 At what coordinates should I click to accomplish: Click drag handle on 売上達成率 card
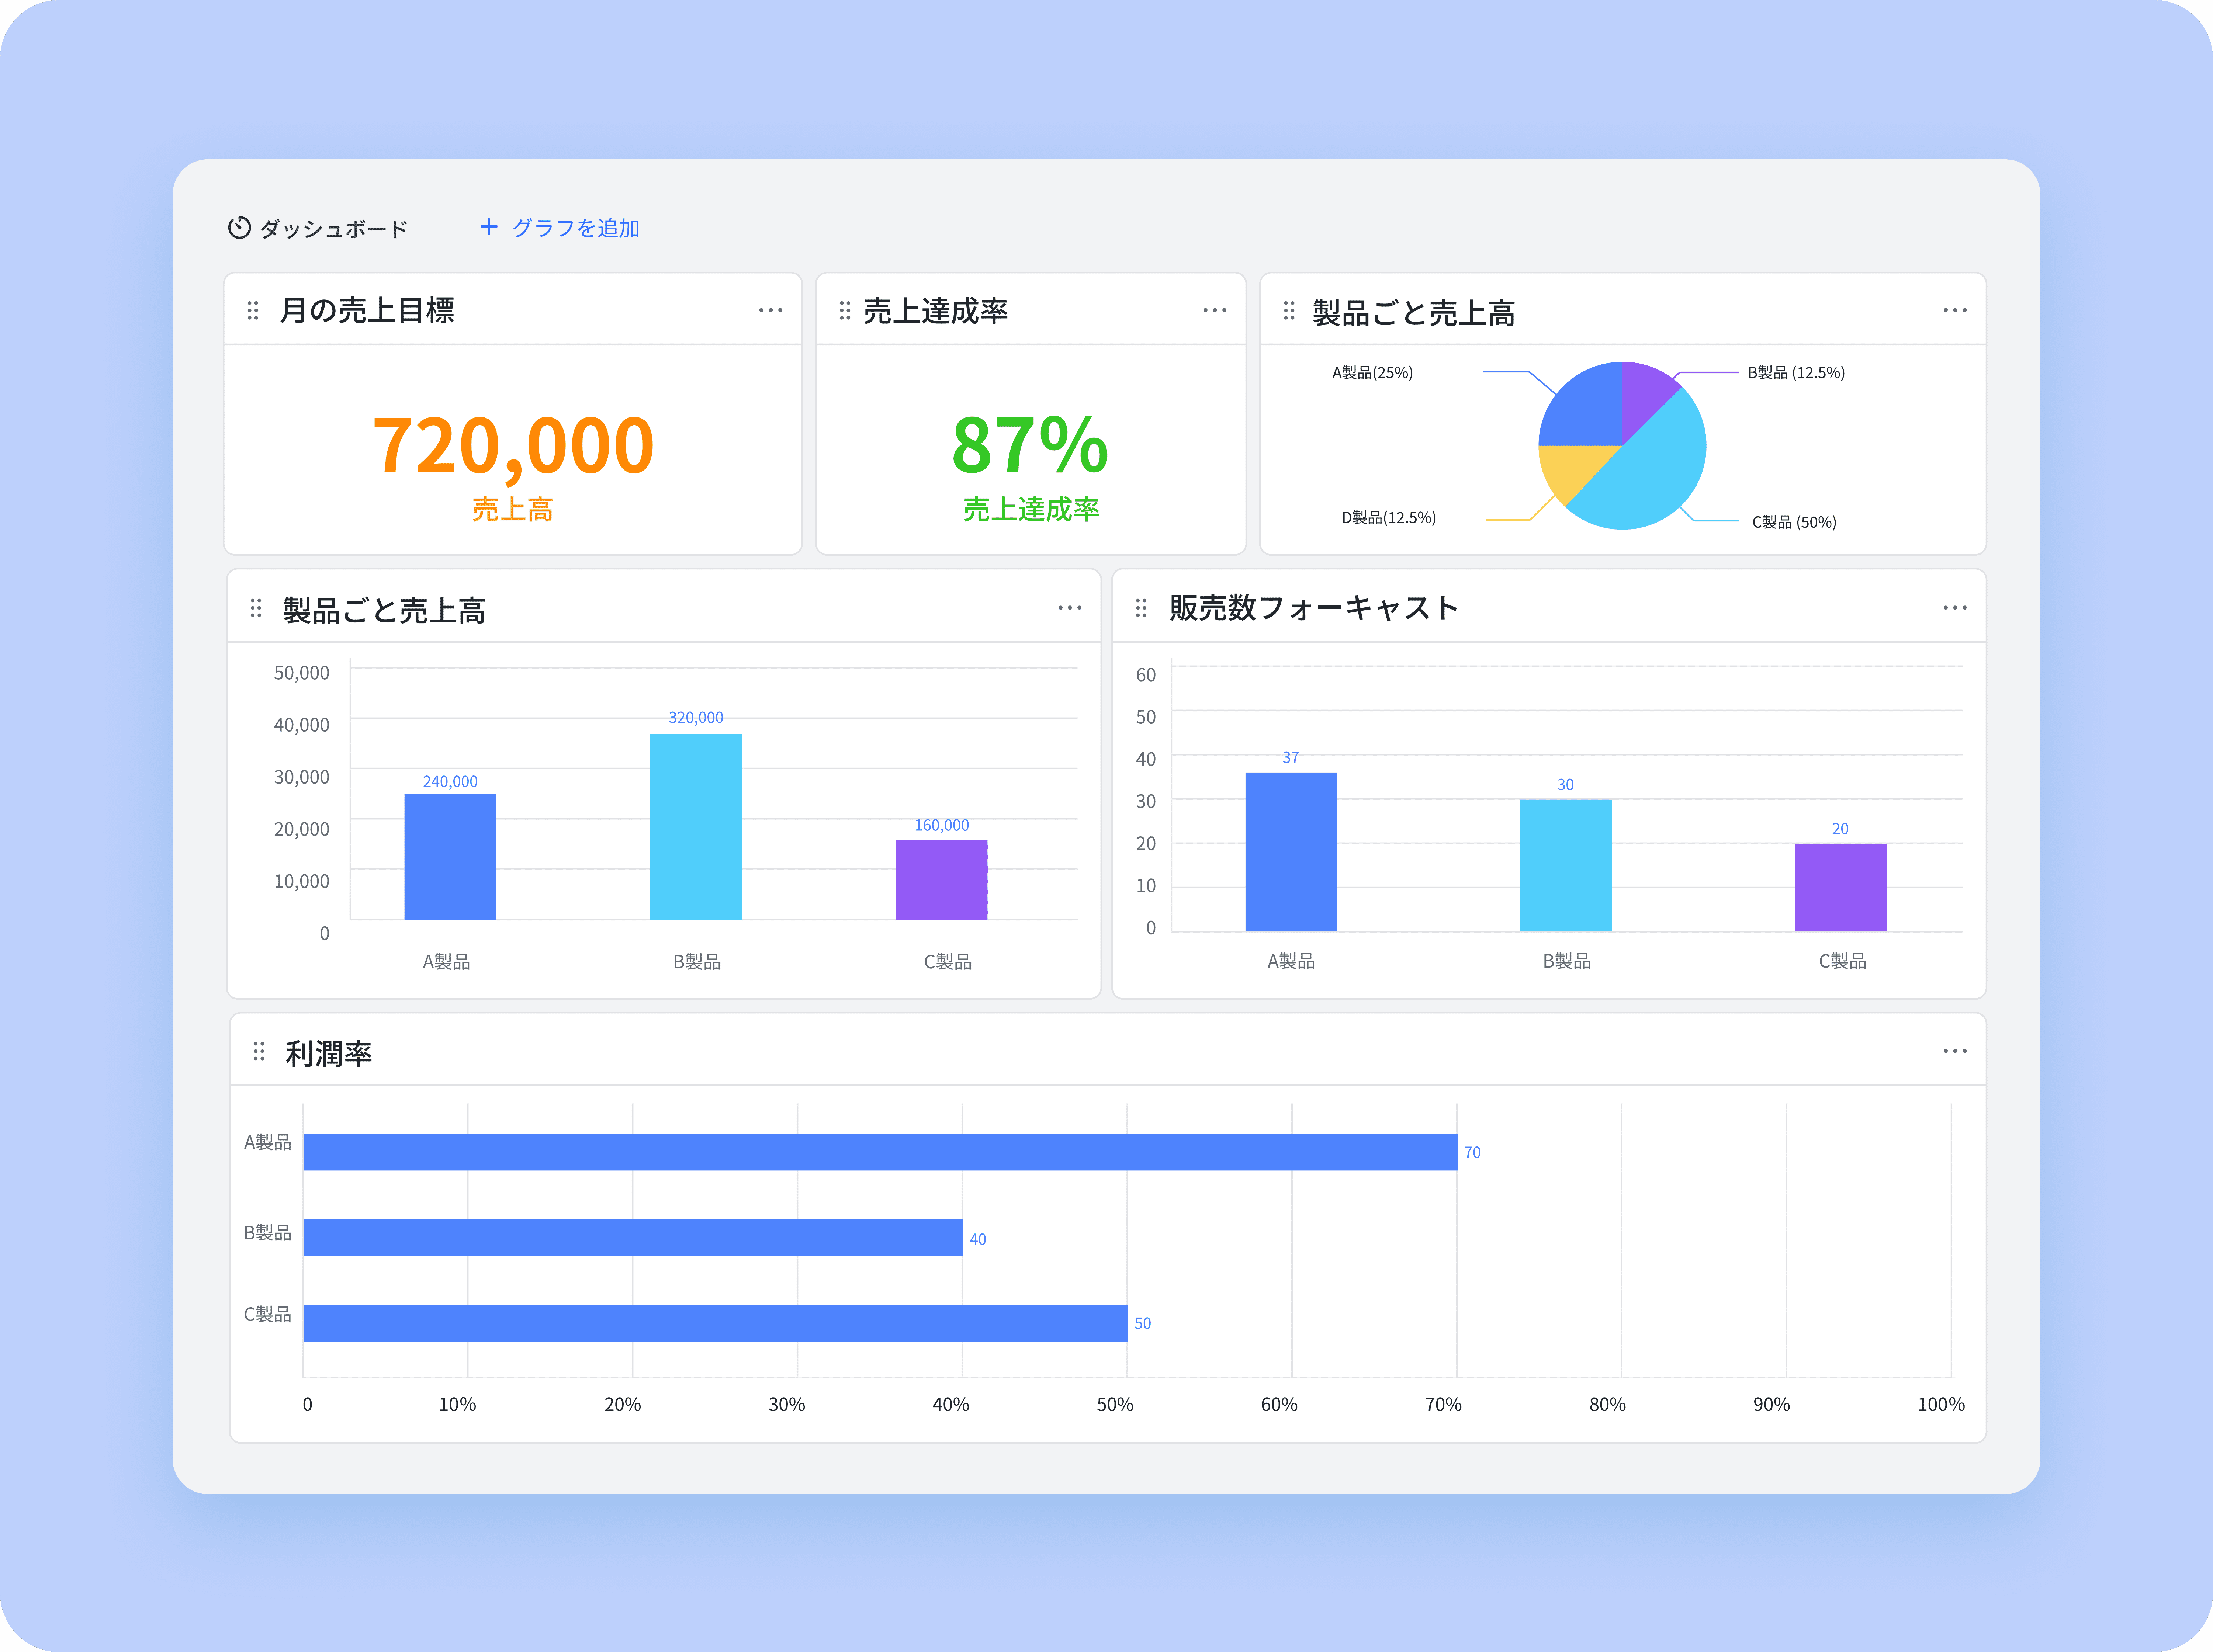pyautogui.click(x=845, y=311)
